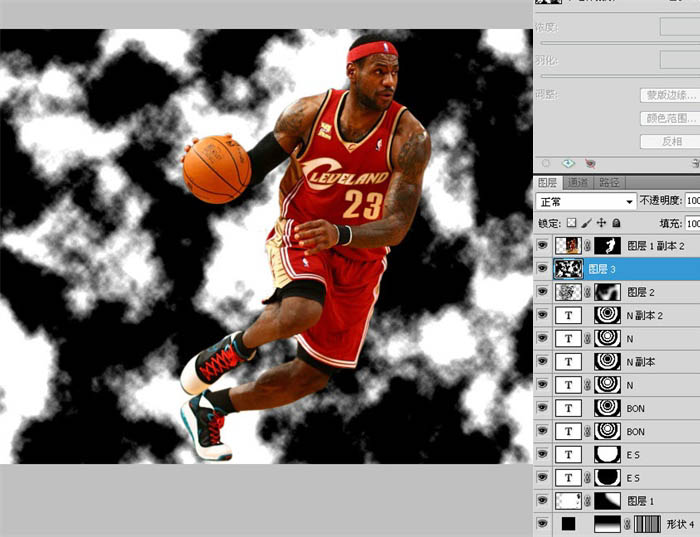Click the black fill swatch of 形状 4

pyautogui.click(x=568, y=524)
